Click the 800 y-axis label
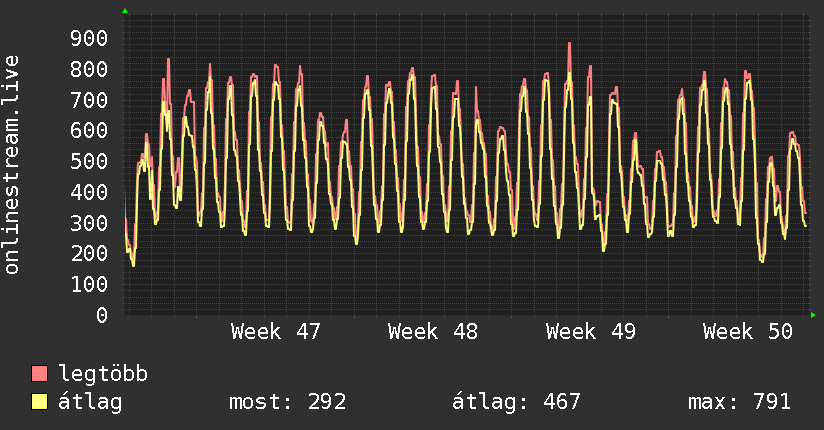This screenshot has width=824, height=430. (89, 69)
